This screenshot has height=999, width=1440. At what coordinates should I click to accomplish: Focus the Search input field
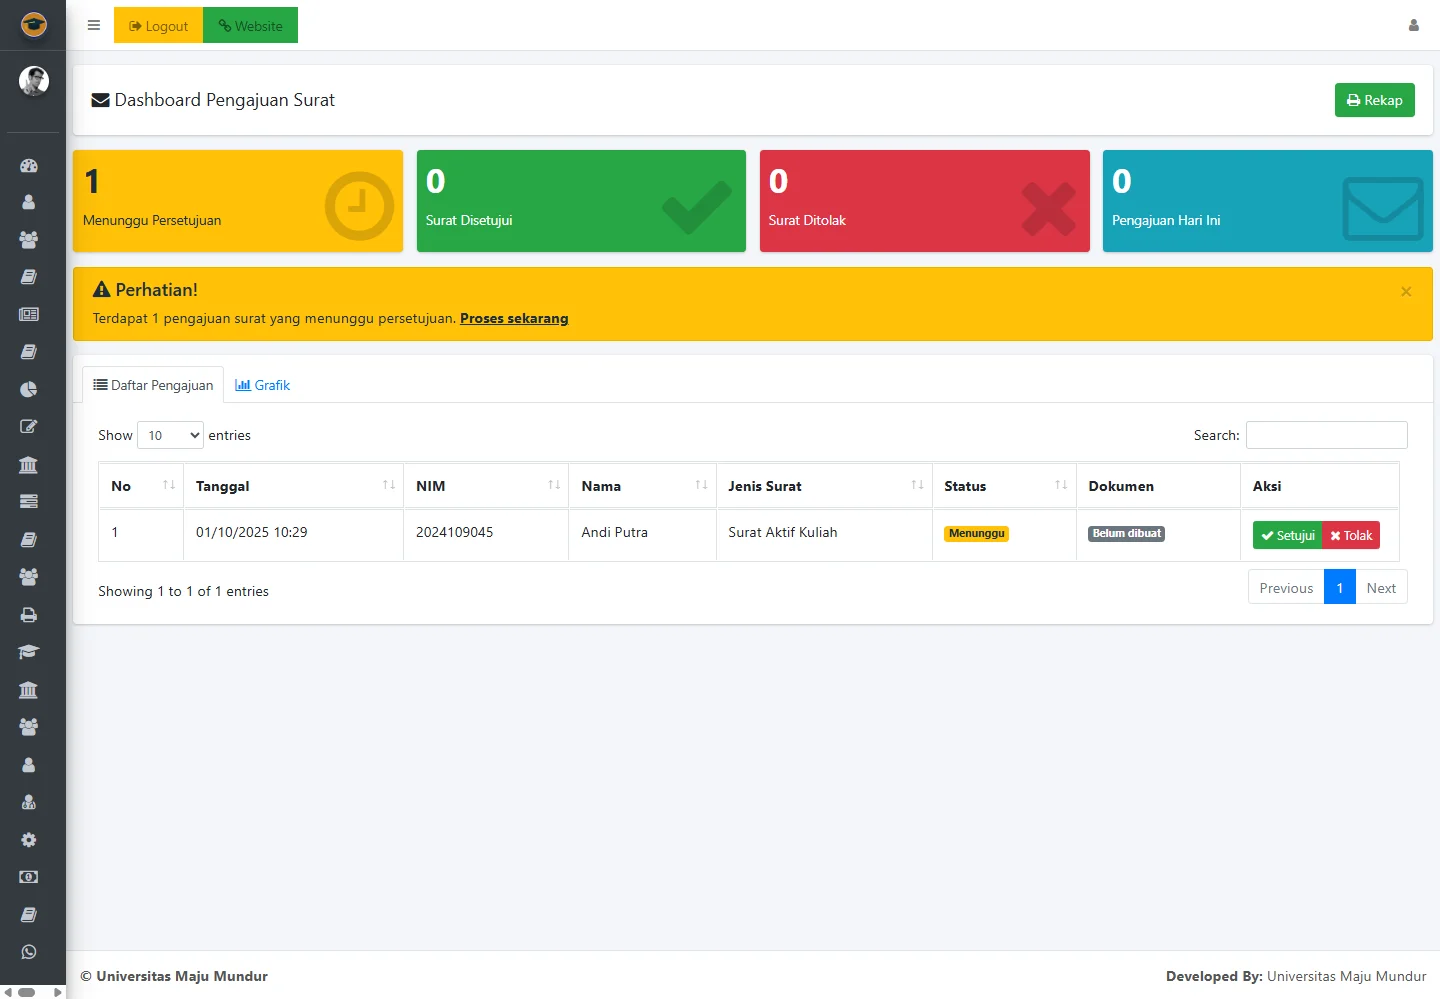(x=1326, y=435)
